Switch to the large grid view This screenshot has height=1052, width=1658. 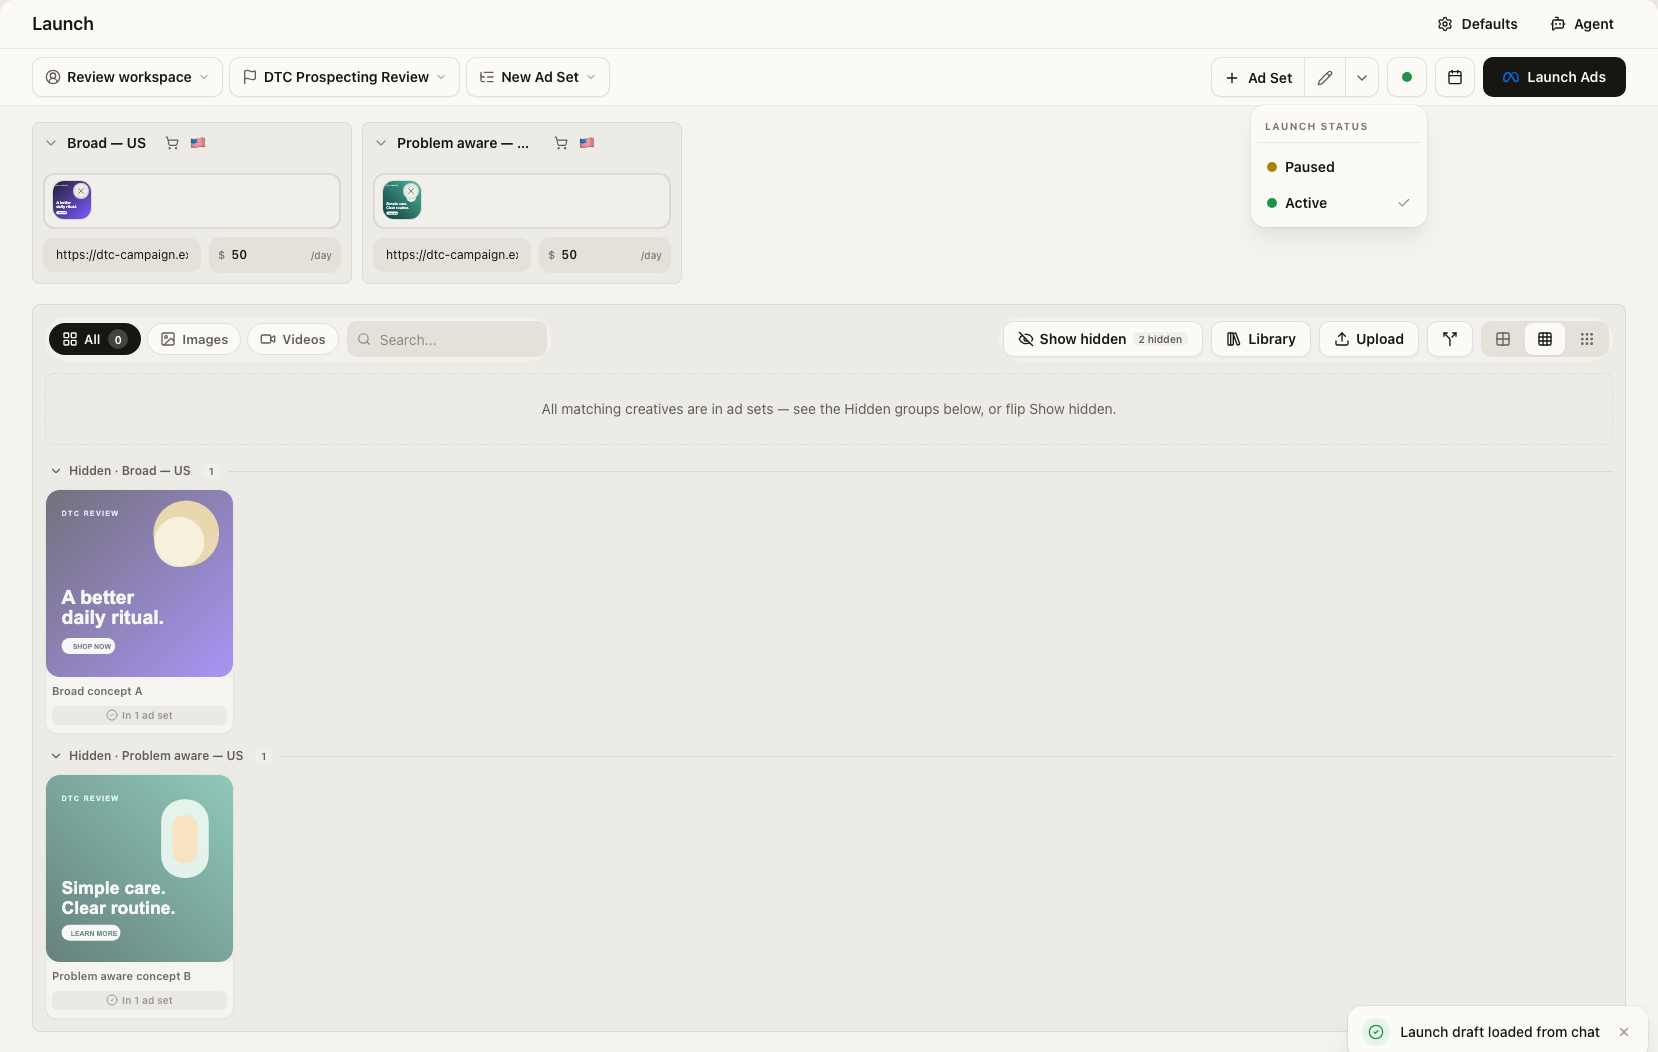tap(1503, 339)
